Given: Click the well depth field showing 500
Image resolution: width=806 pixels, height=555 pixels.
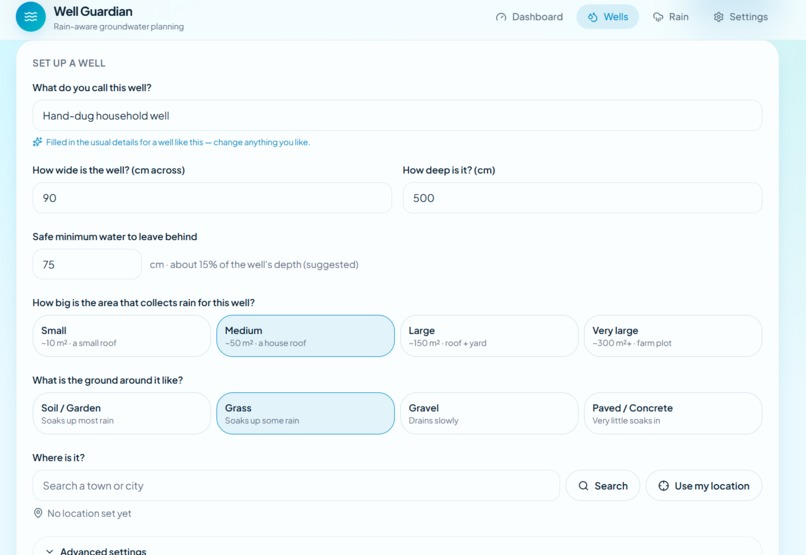Looking at the screenshot, I should (x=582, y=198).
